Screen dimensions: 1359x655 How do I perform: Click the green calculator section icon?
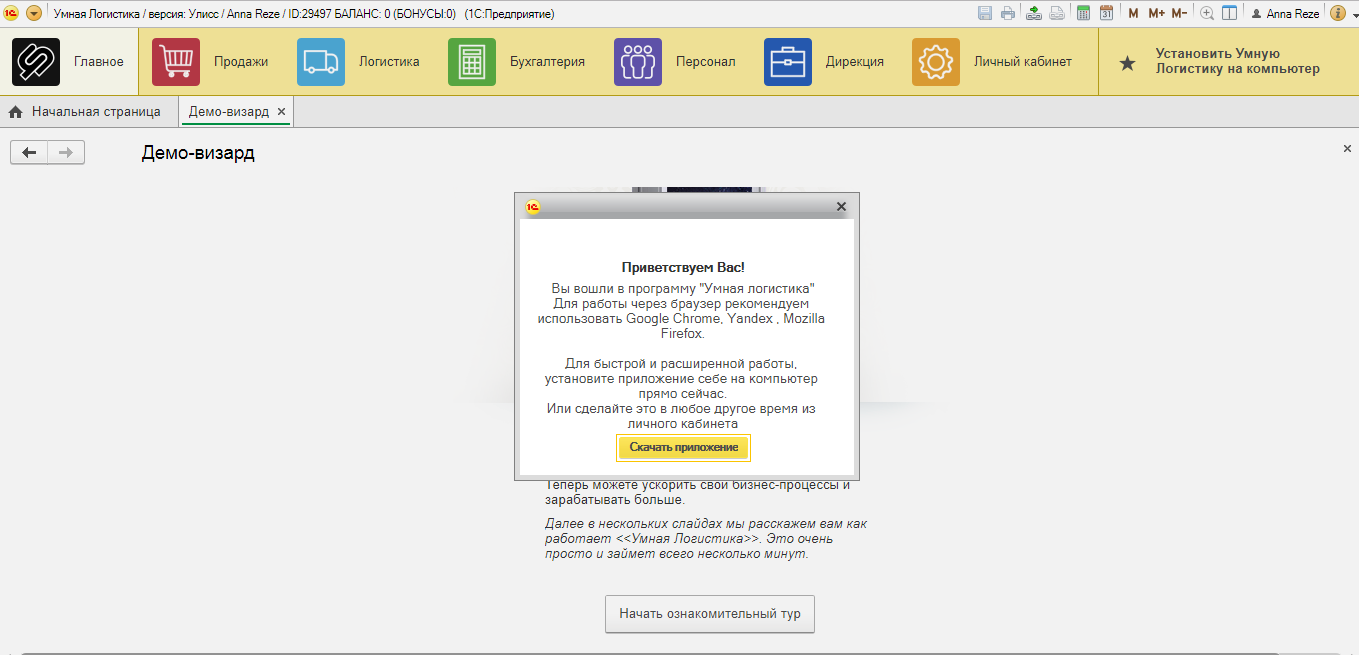point(472,62)
